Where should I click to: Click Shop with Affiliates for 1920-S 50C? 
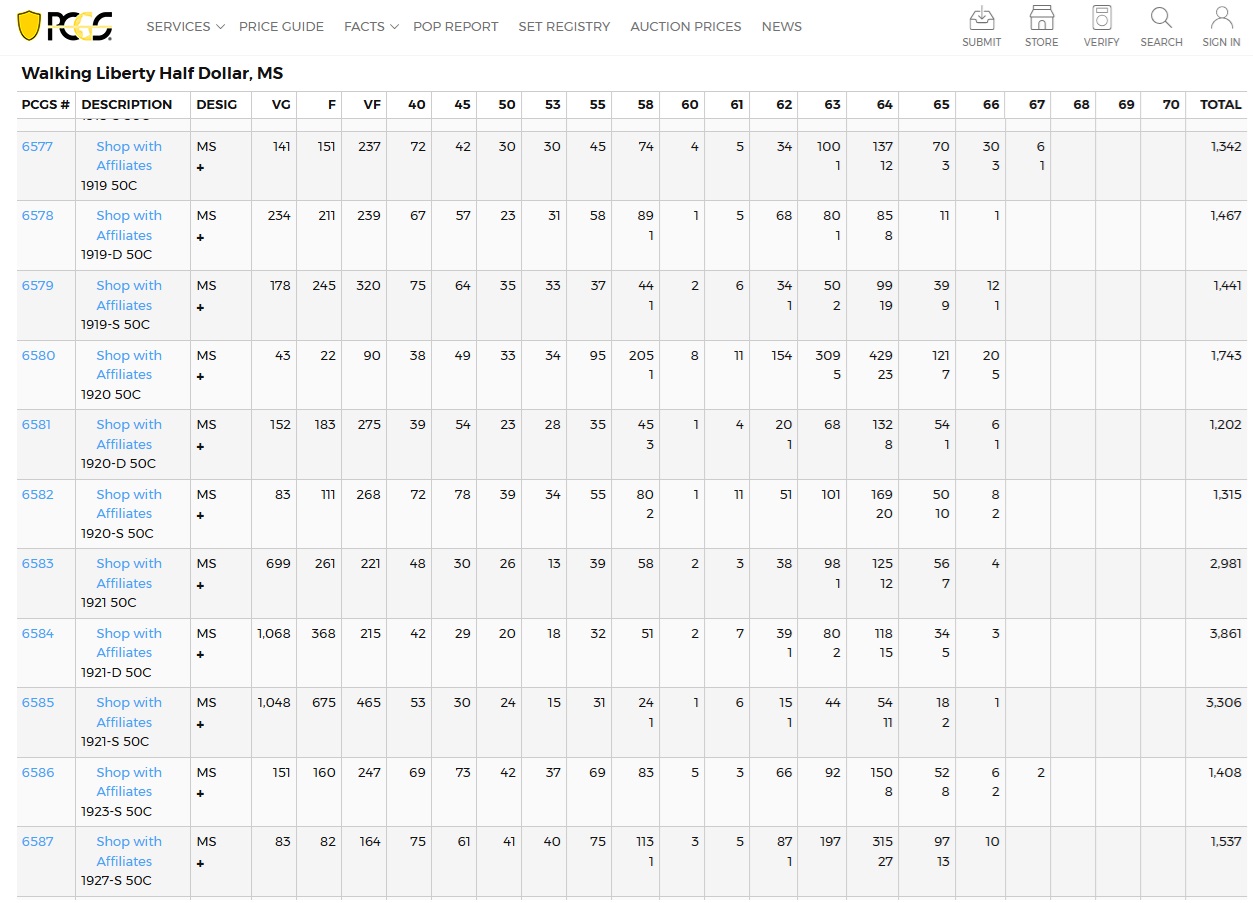128,504
